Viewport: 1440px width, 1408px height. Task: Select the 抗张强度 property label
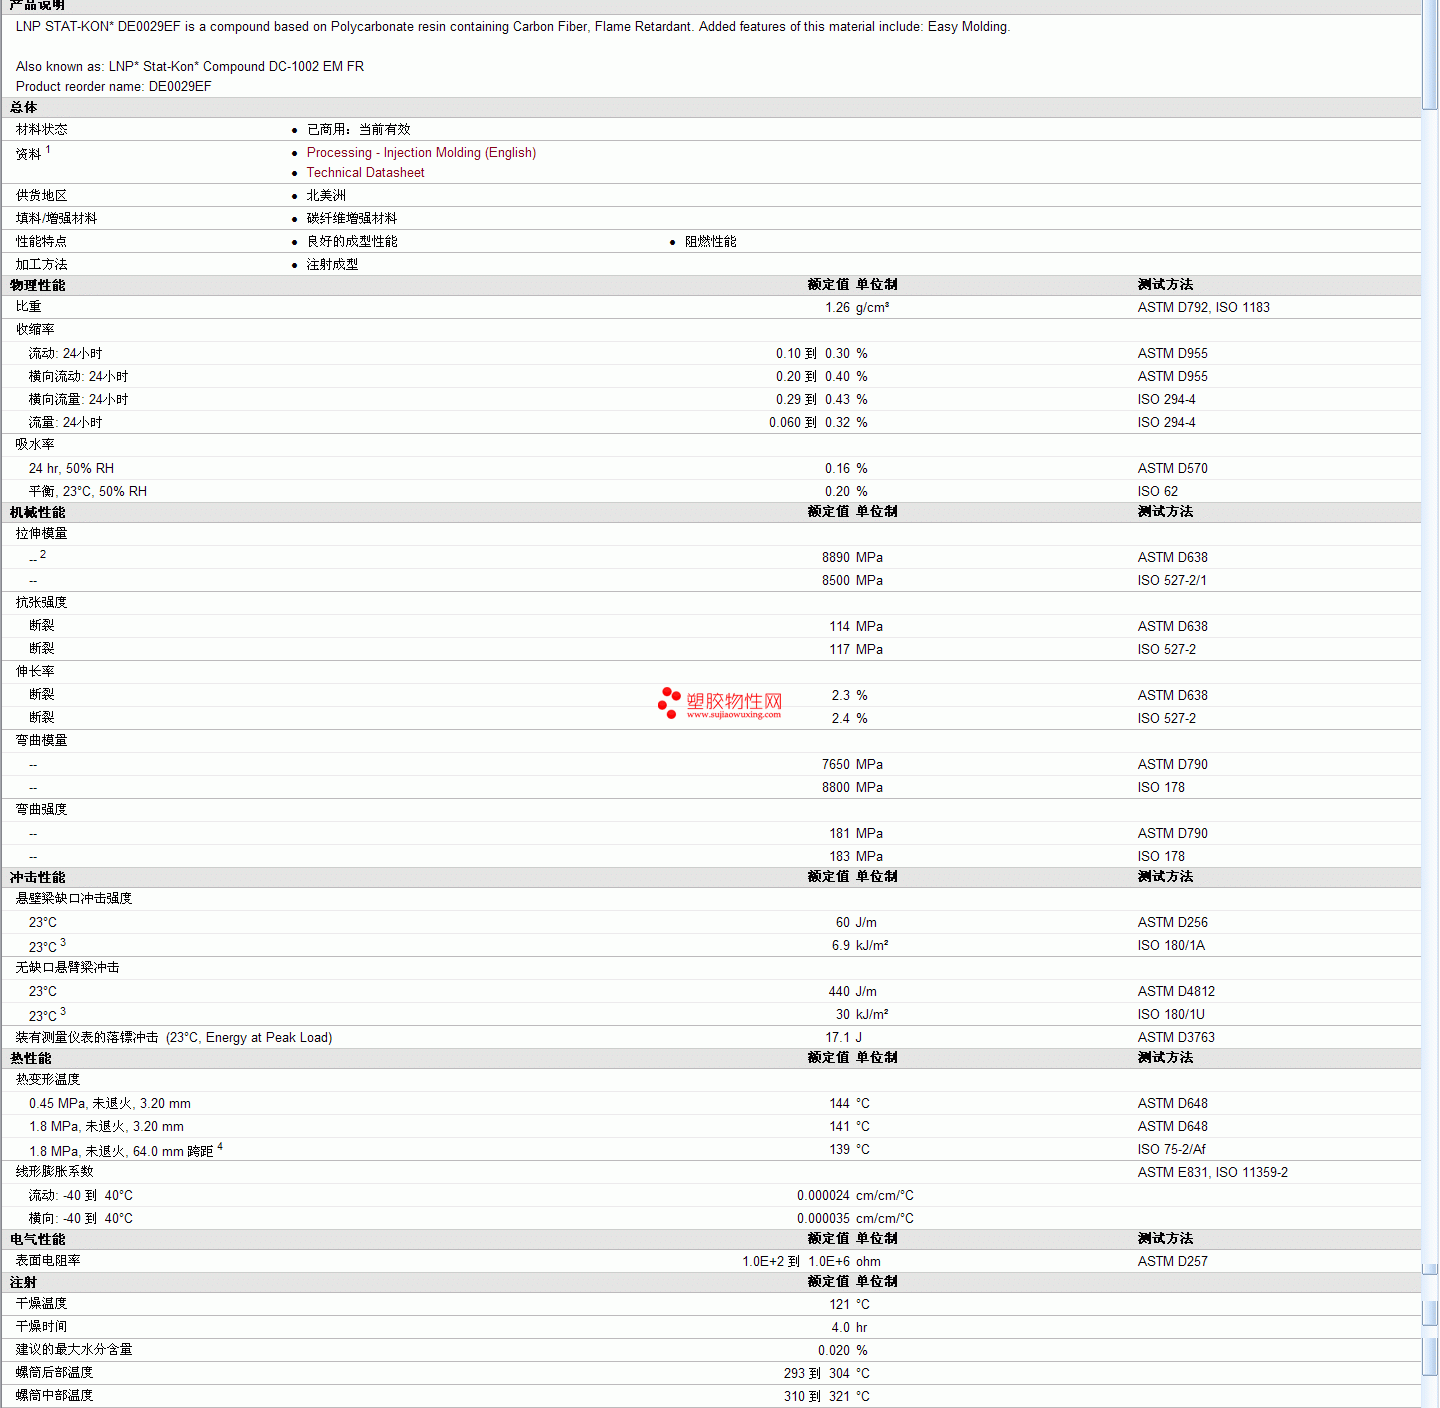click(42, 603)
